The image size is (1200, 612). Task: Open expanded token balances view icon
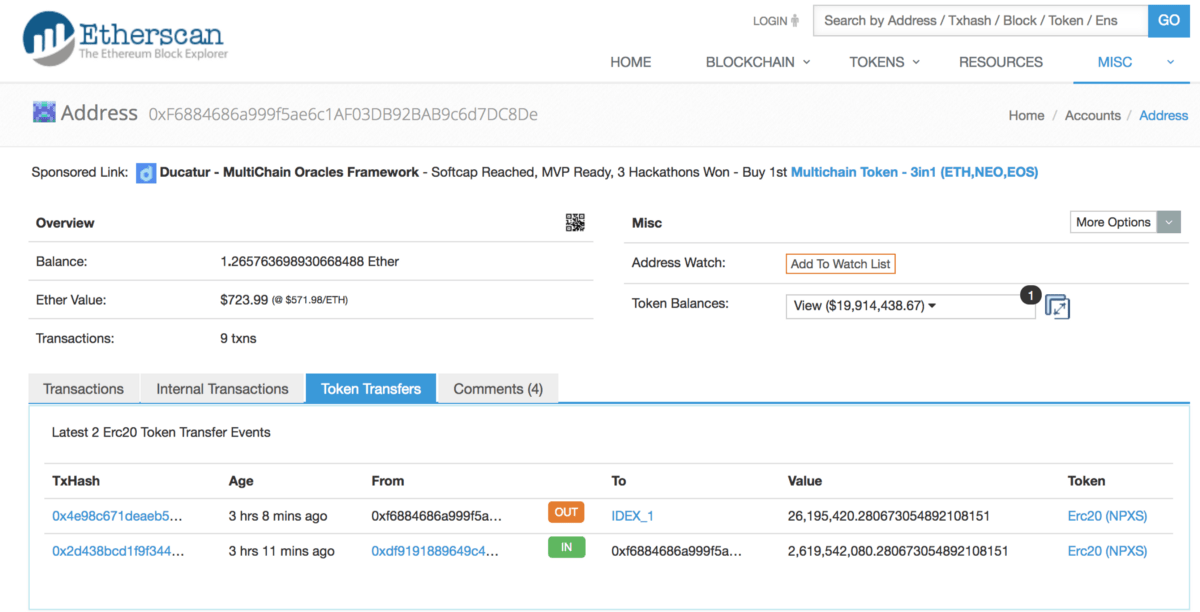(x=1057, y=307)
